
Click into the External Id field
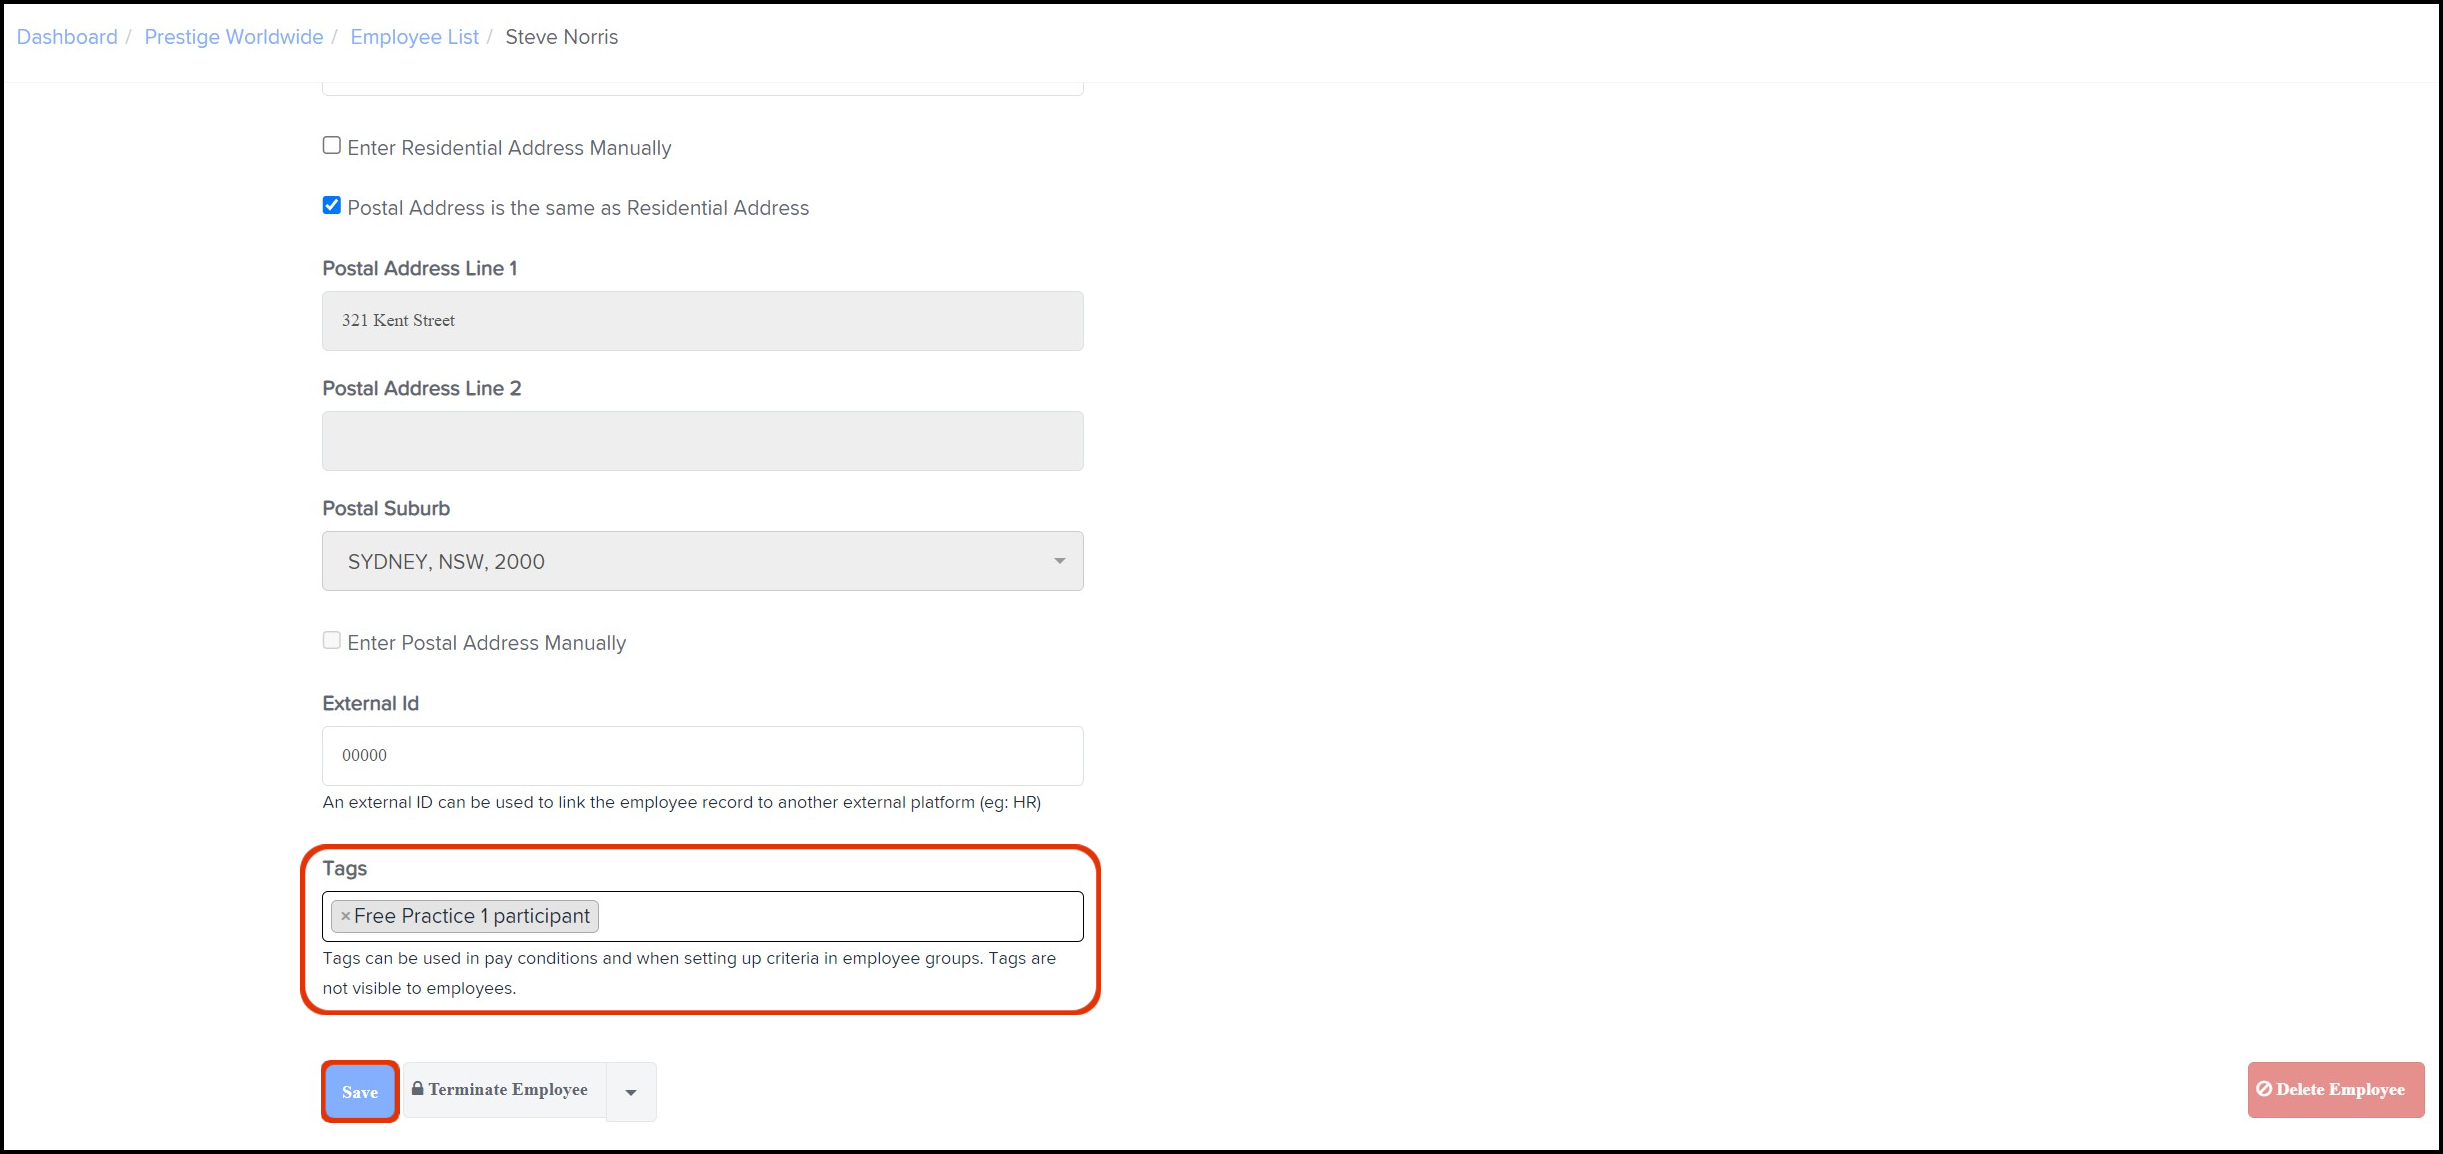pyautogui.click(x=702, y=756)
